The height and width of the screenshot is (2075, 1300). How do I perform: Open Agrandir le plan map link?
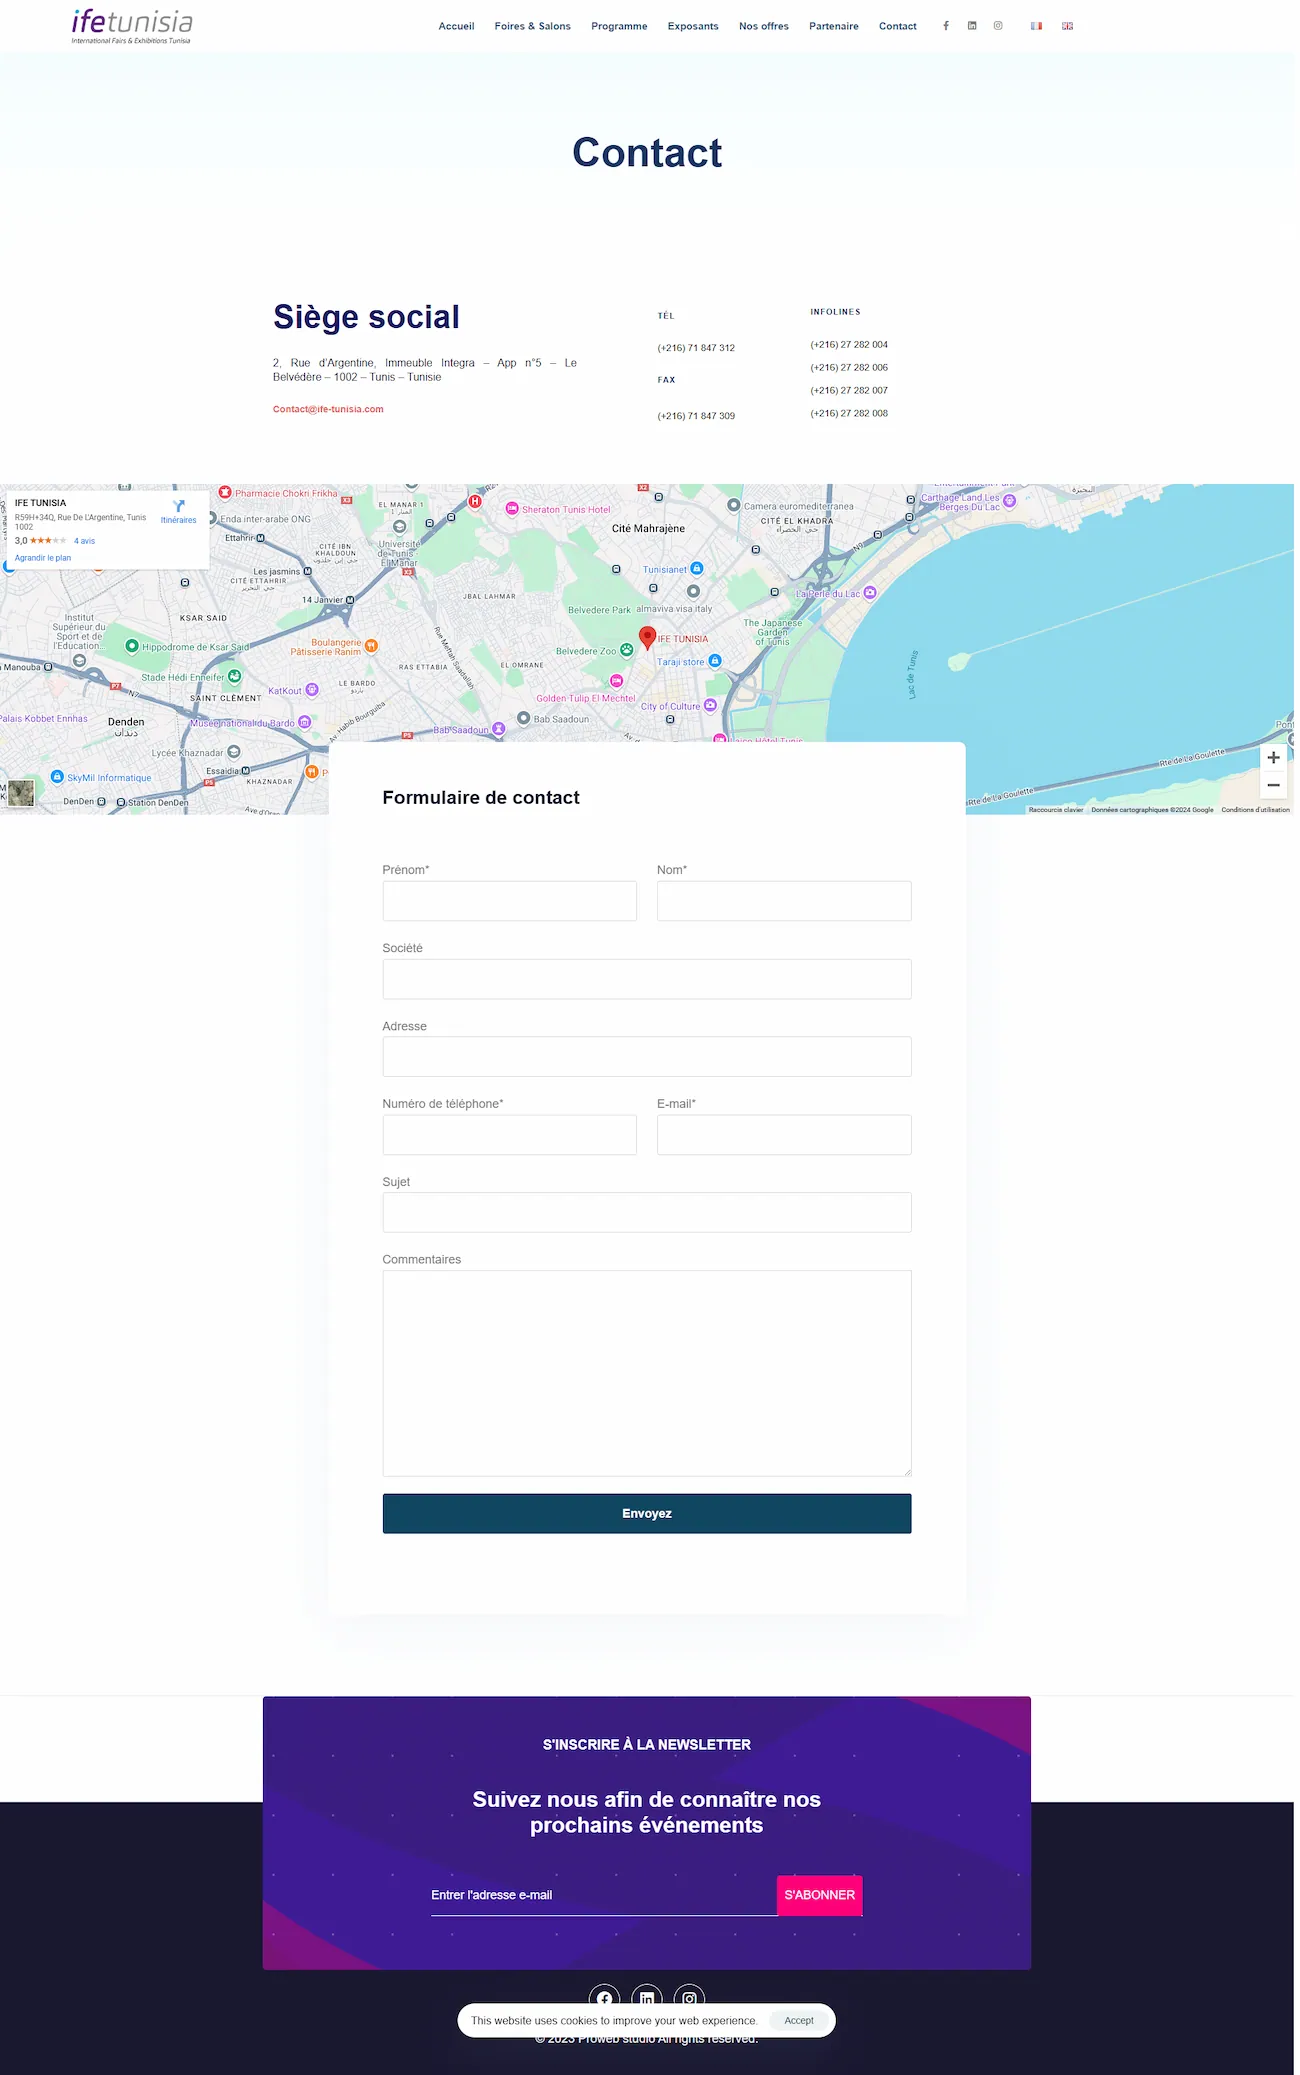(43, 558)
